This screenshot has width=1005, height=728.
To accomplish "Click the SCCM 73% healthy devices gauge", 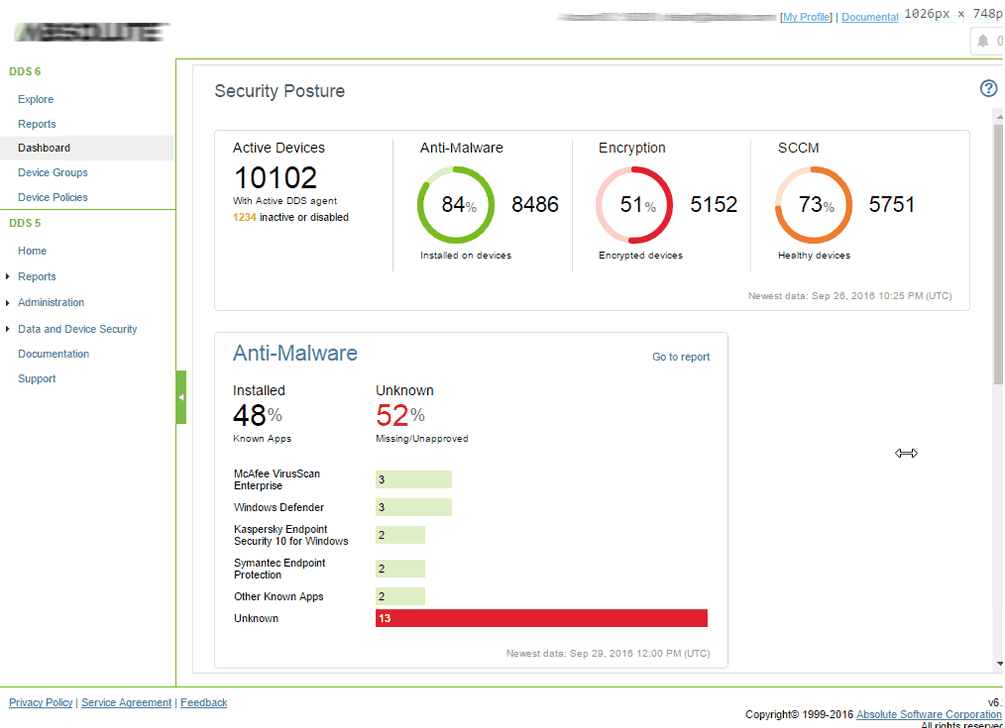I will point(813,204).
